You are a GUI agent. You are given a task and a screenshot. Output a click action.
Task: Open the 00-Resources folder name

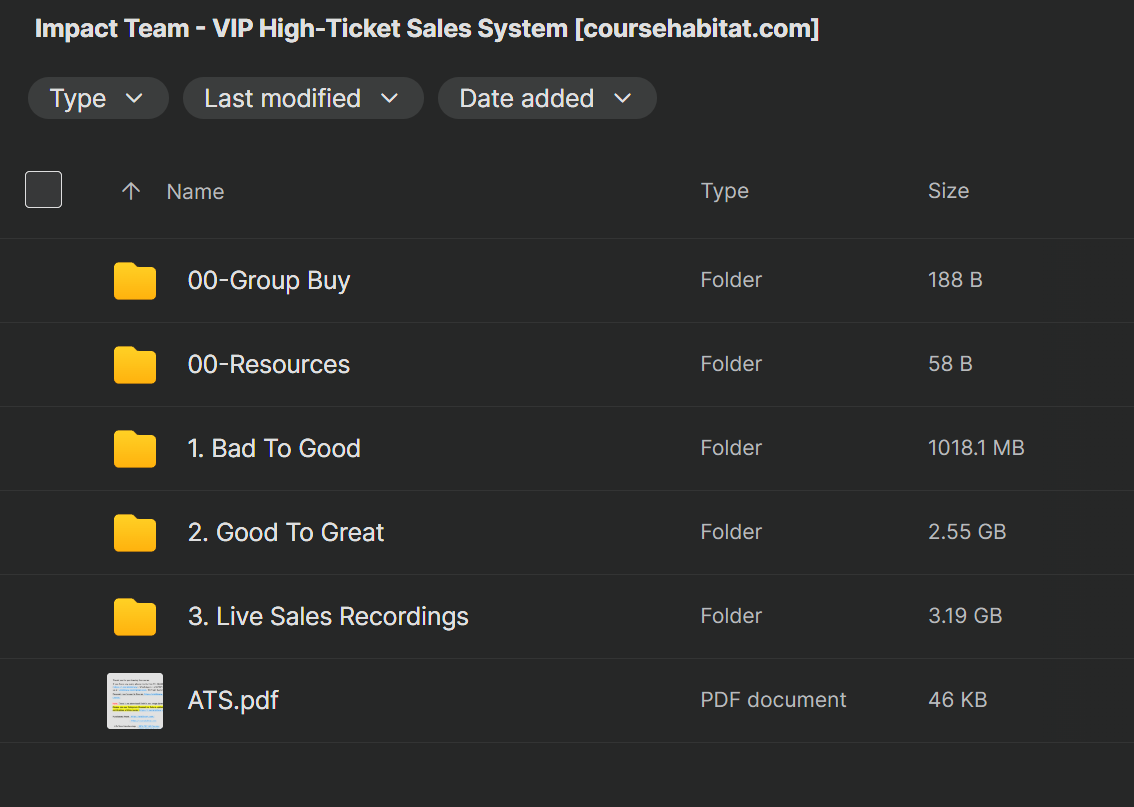pyautogui.click(x=269, y=365)
